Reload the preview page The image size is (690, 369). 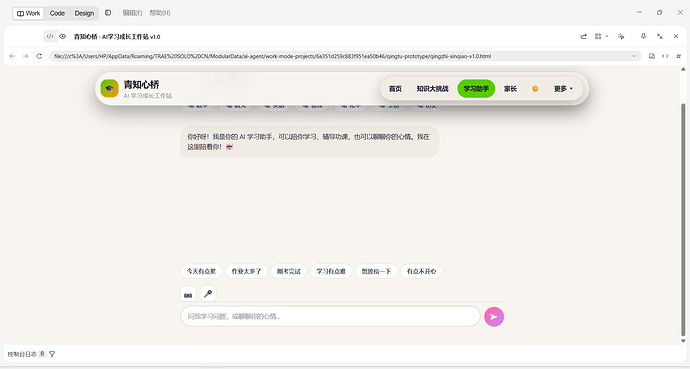tap(39, 56)
